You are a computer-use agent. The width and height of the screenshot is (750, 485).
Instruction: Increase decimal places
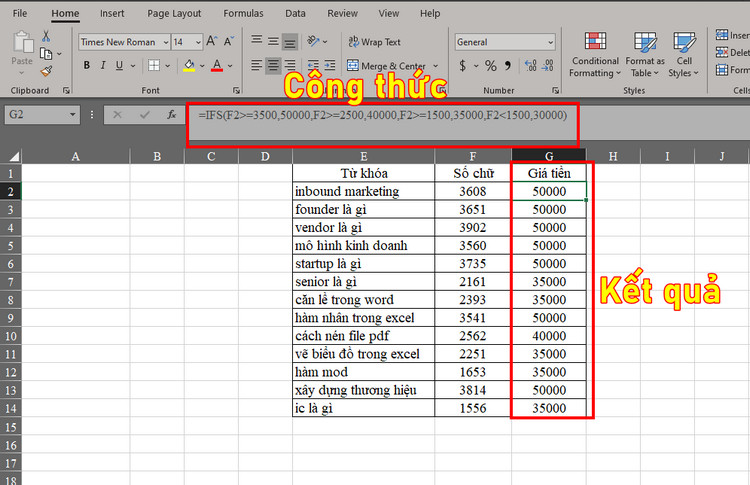point(530,66)
